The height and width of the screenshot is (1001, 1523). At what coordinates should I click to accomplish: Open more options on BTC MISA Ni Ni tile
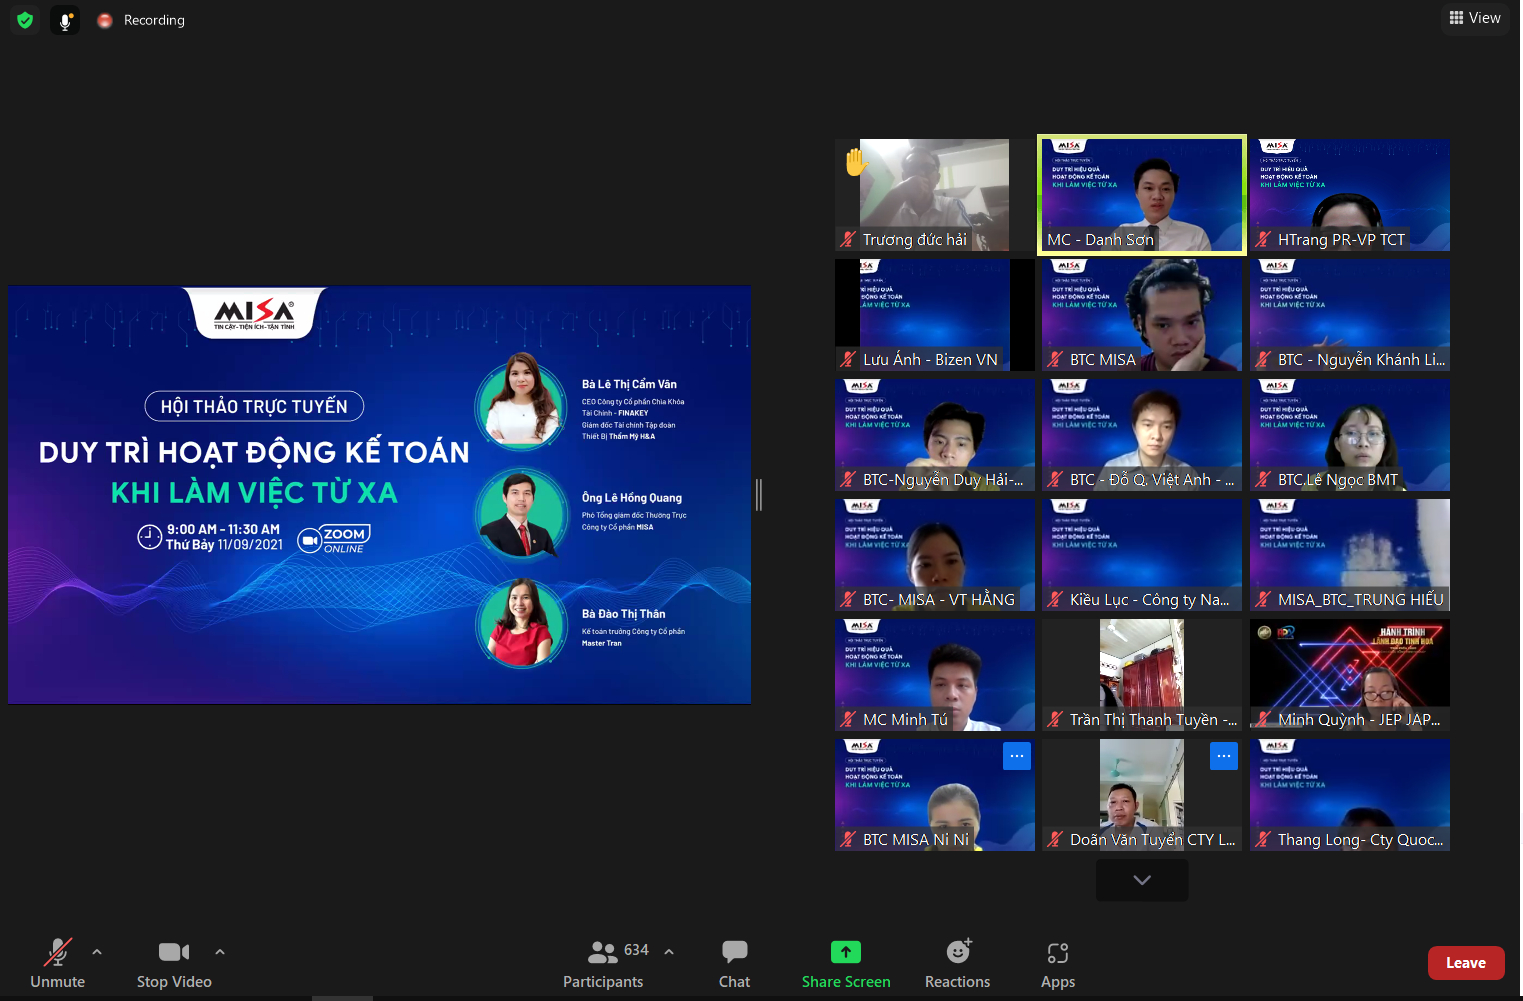[x=1016, y=756]
